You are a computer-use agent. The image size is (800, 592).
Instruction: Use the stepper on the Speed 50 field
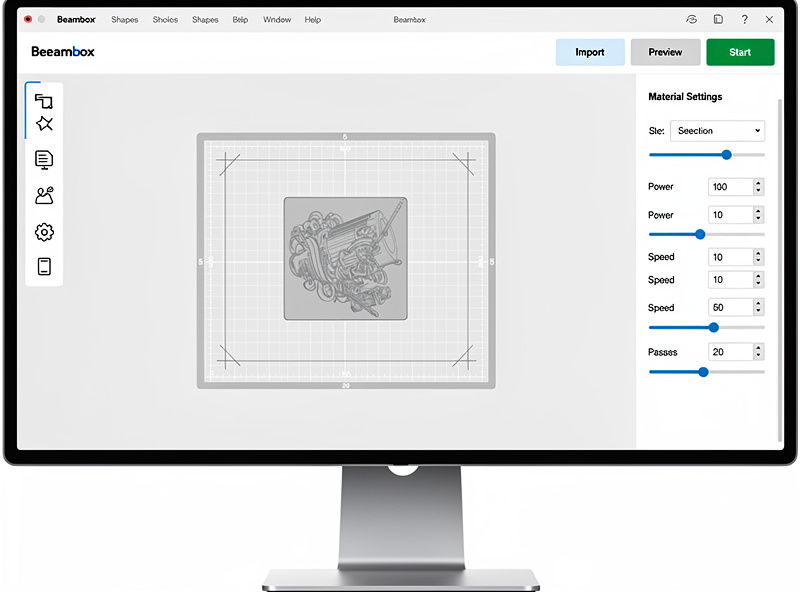pyautogui.click(x=759, y=307)
